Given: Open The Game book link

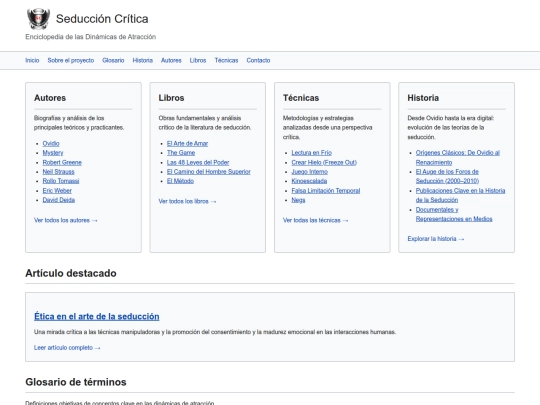Looking at the screenshot, I should click(181, 153).
